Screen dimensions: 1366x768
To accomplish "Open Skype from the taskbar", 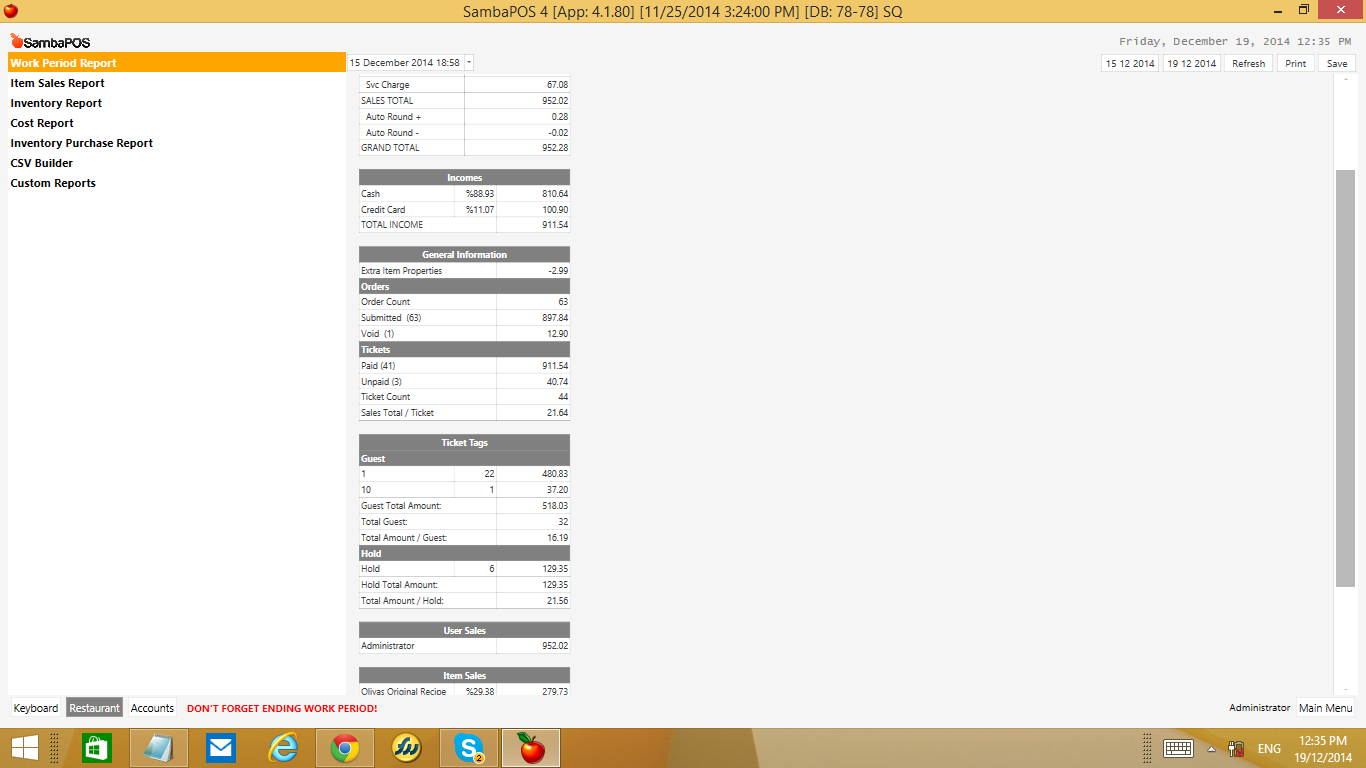I will pyautogui.click(x=469, y=748).
